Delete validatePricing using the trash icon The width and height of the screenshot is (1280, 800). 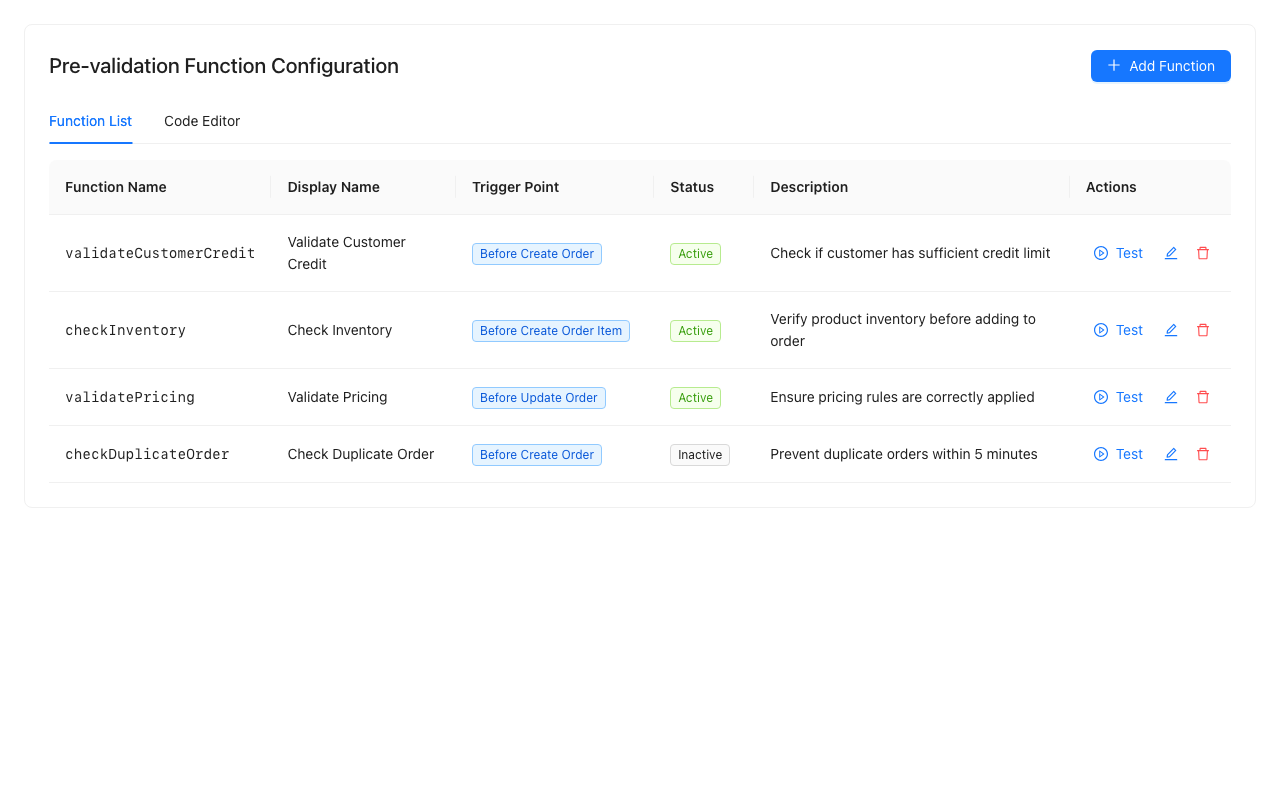[1203, 397]
